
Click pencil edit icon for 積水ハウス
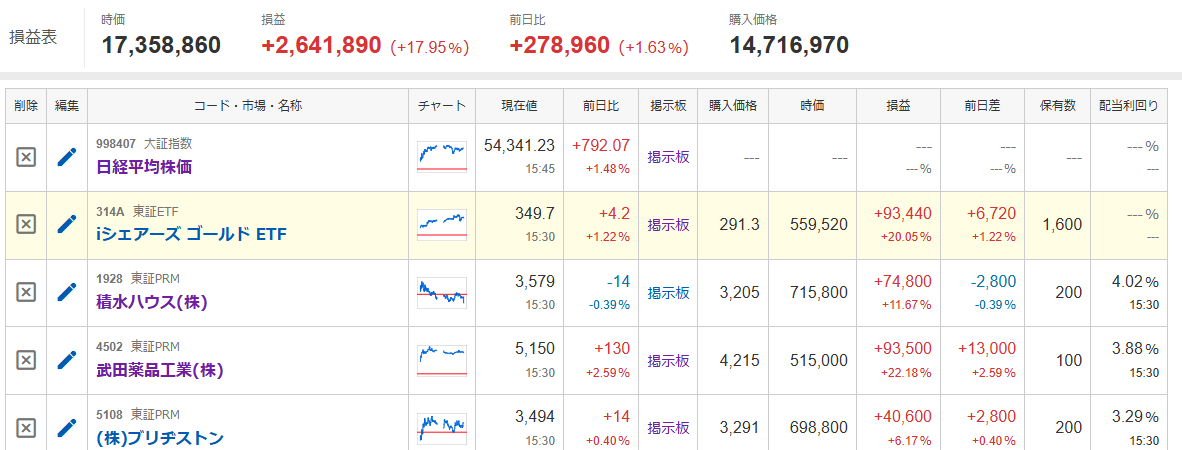67,292
